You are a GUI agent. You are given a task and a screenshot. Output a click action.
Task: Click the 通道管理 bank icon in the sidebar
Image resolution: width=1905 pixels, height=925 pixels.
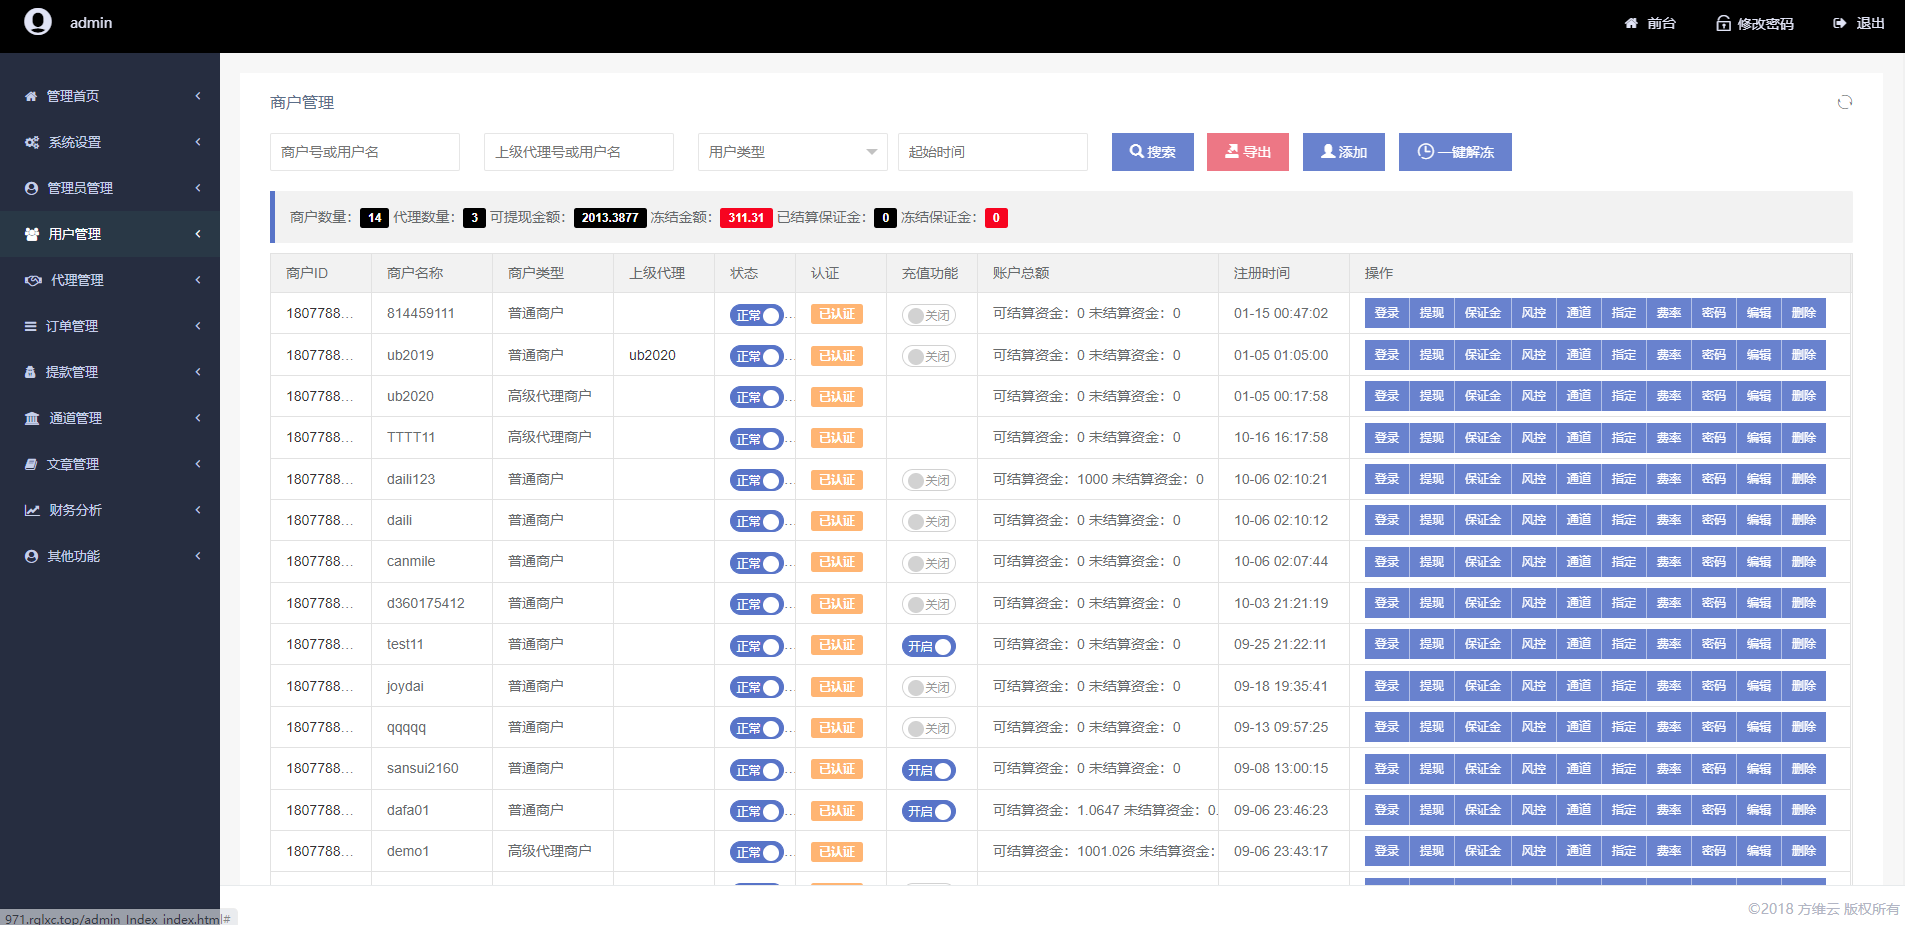32,418
